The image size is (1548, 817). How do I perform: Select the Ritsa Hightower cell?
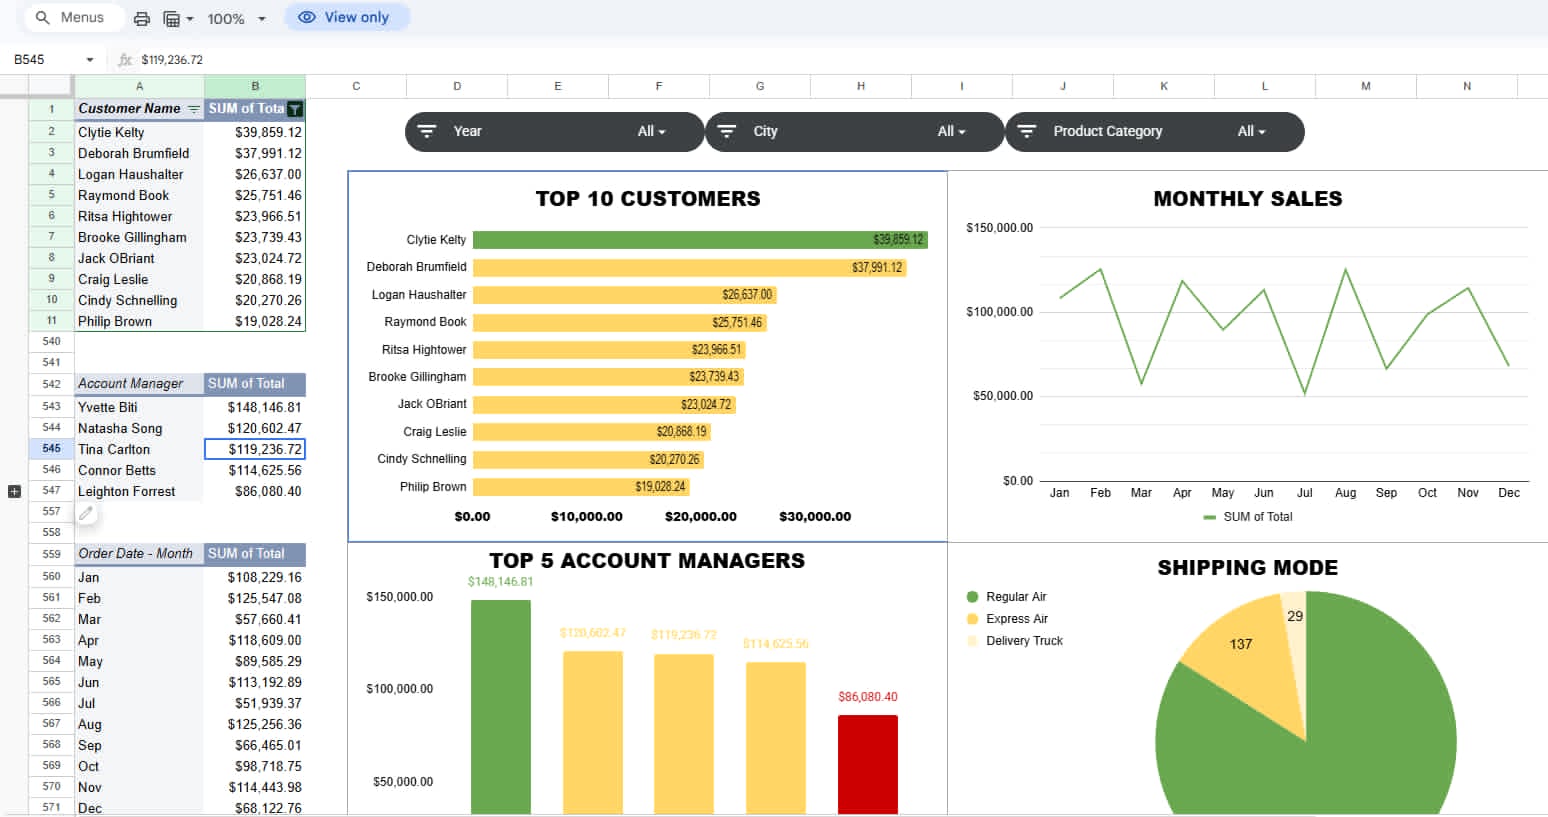(x=139, y=216)
